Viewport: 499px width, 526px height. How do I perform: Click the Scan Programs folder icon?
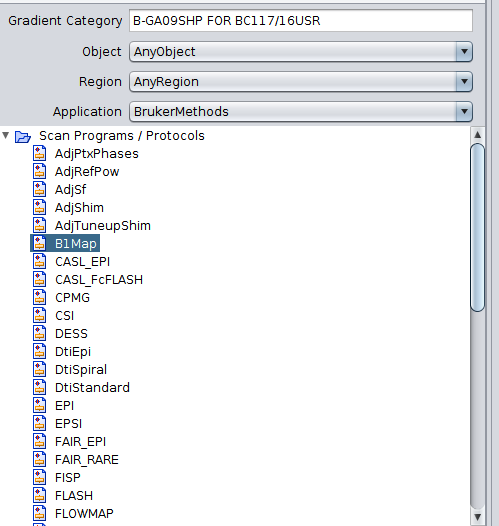23,137
